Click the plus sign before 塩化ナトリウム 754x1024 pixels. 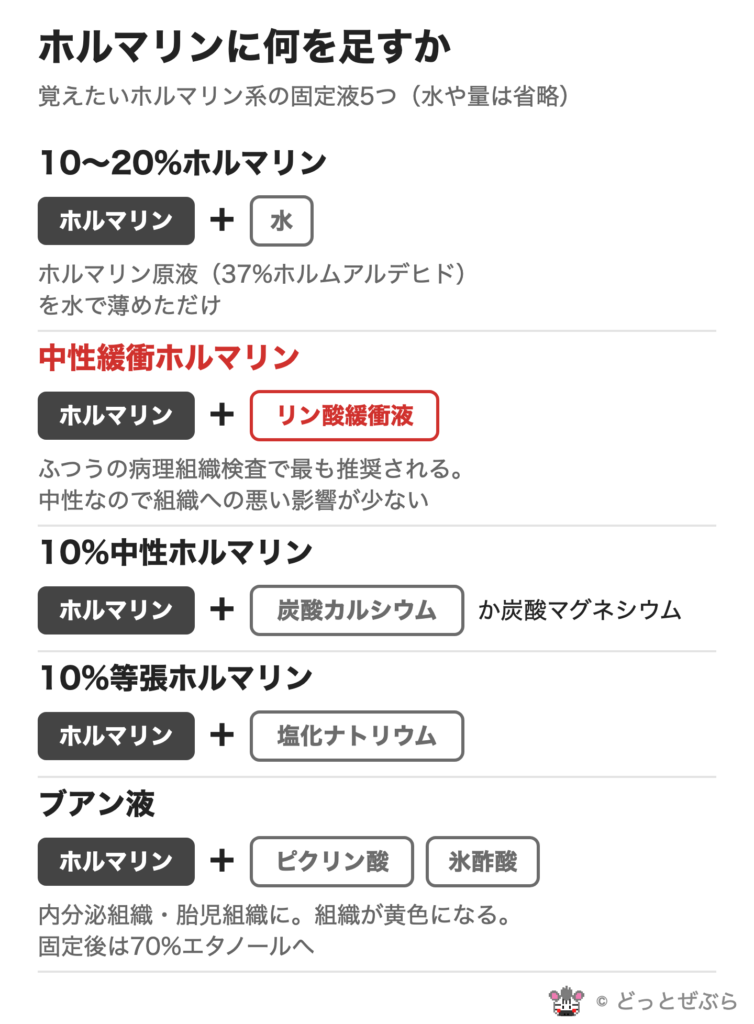pos(222,735)
